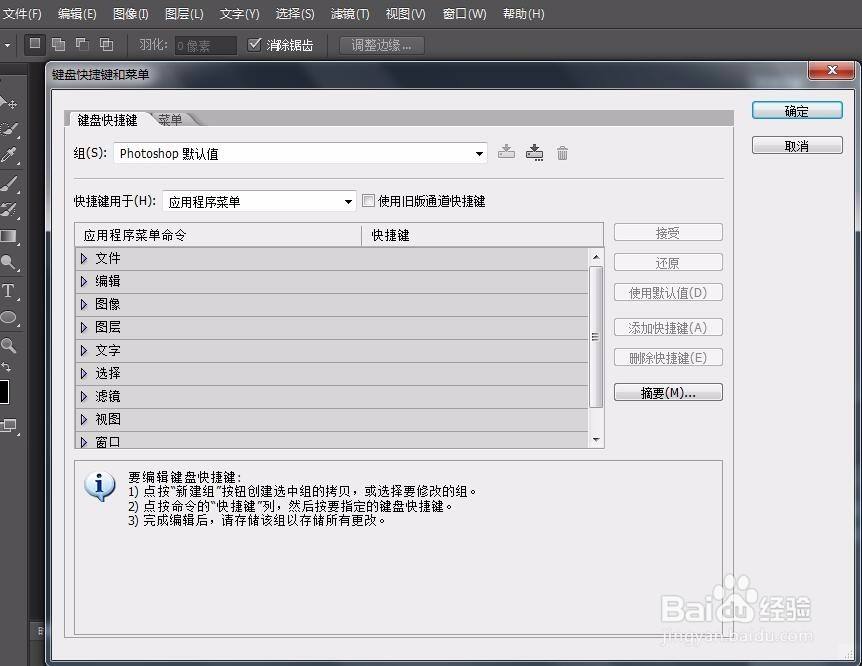Screen dimensions: 862x666
Task: Delete current shortcut set trash icon
Action: (562, 153)
